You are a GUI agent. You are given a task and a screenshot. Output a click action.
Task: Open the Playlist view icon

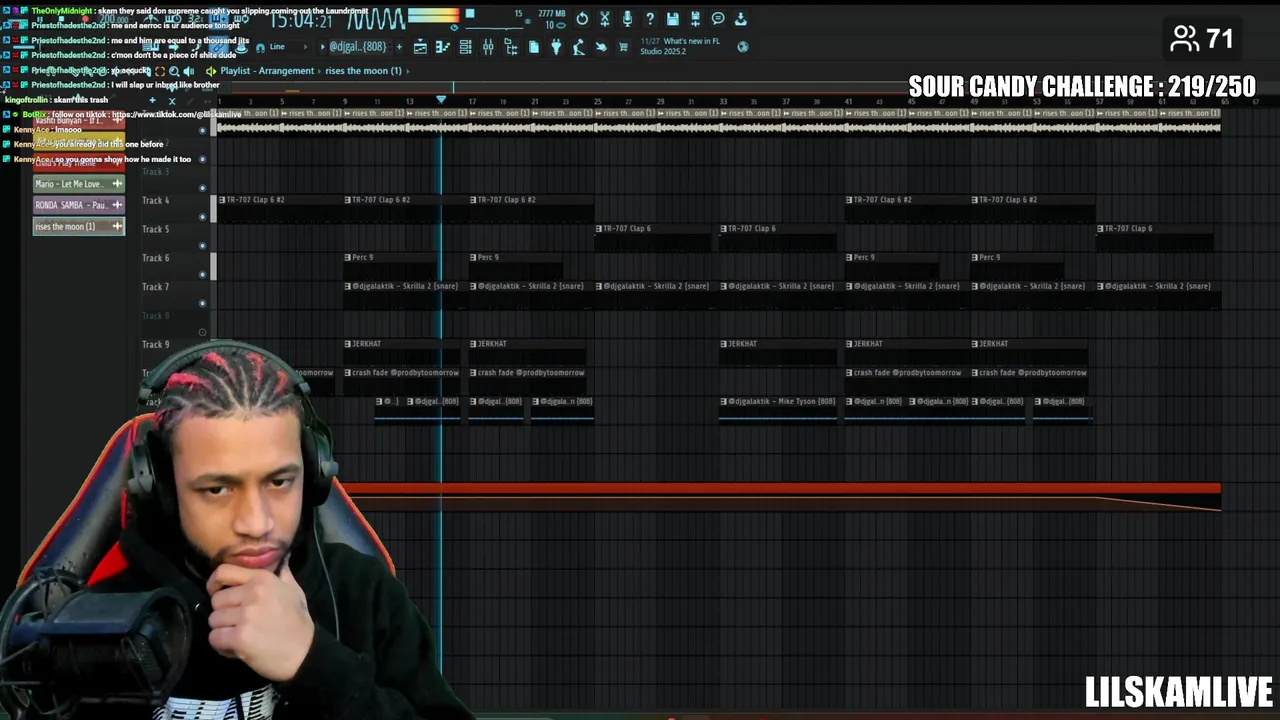[x=420, y=47]
